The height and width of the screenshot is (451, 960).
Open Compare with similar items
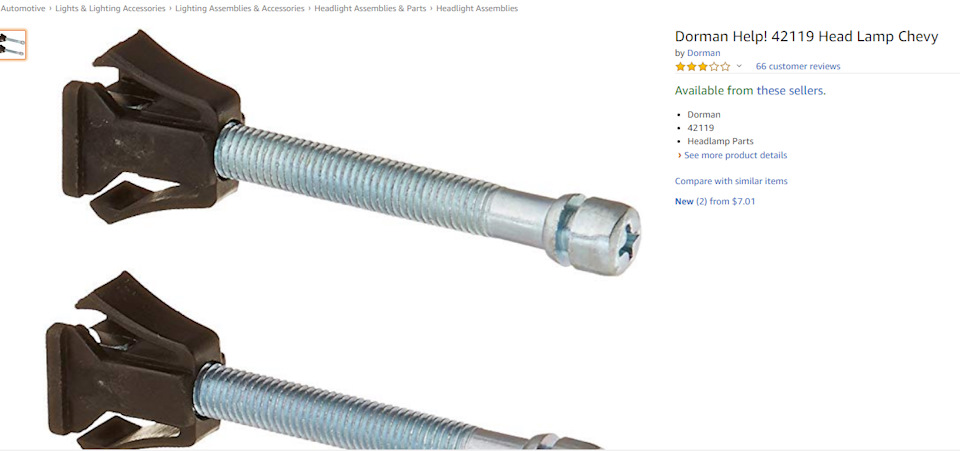[x=731, y=181]
